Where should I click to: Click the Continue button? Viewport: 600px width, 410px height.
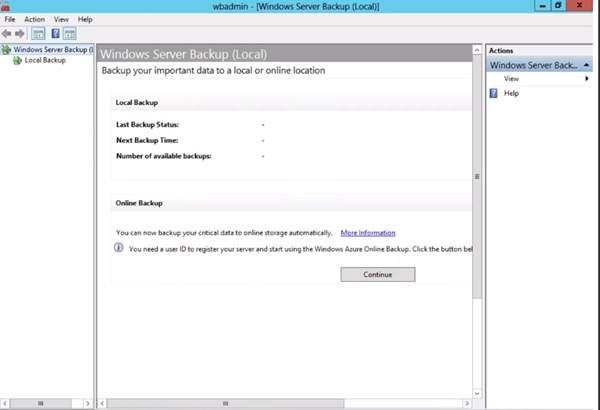point(378,274)
